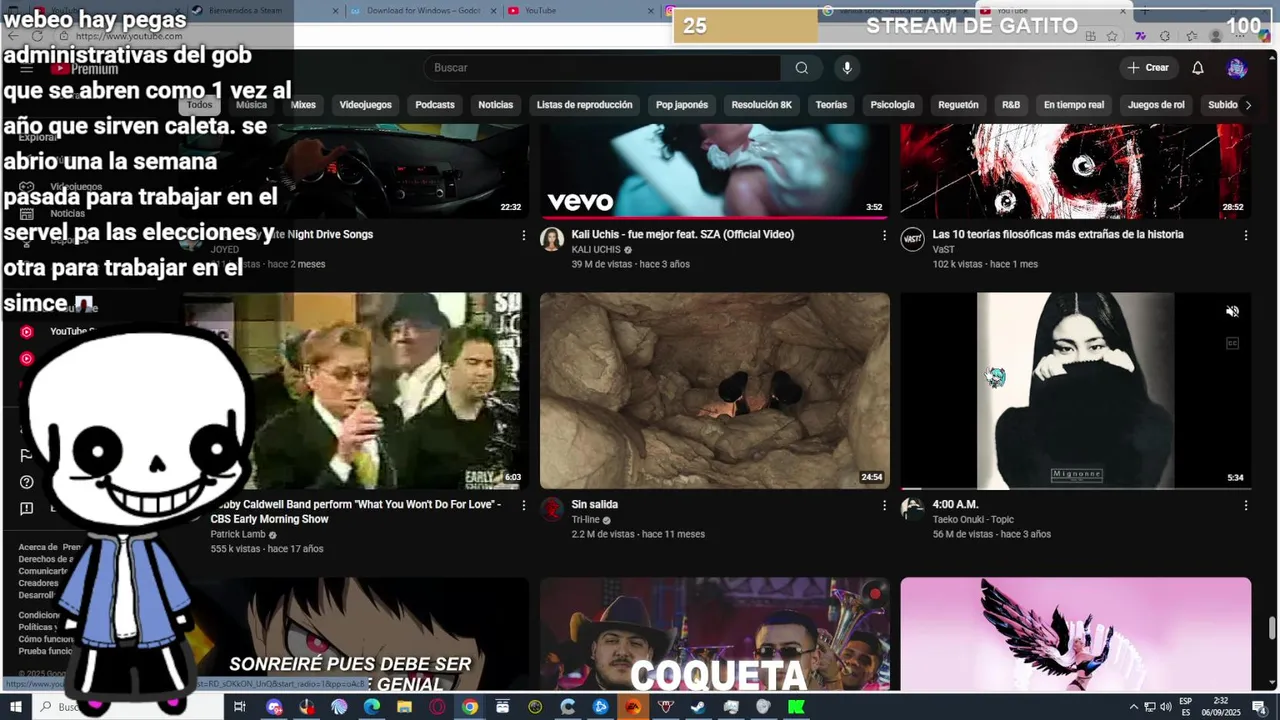
Task: Open Opera browser from the taskbar
Action: coord(437,707)
